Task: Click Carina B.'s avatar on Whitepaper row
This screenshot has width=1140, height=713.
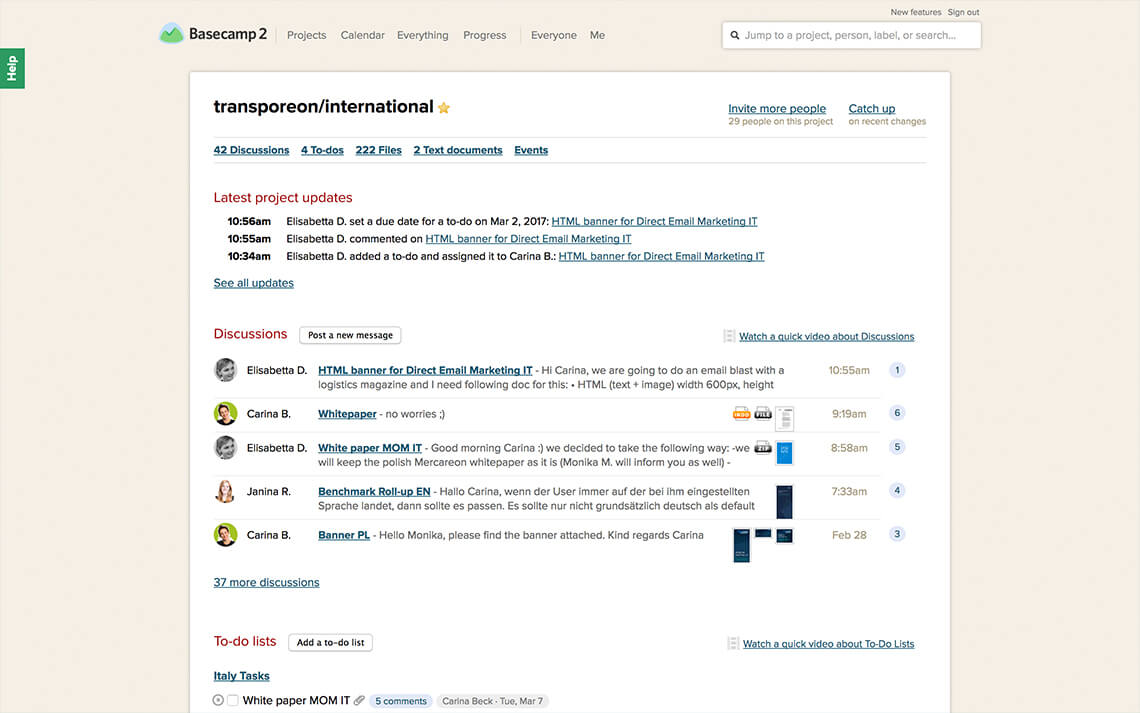Action: point(225,414)
